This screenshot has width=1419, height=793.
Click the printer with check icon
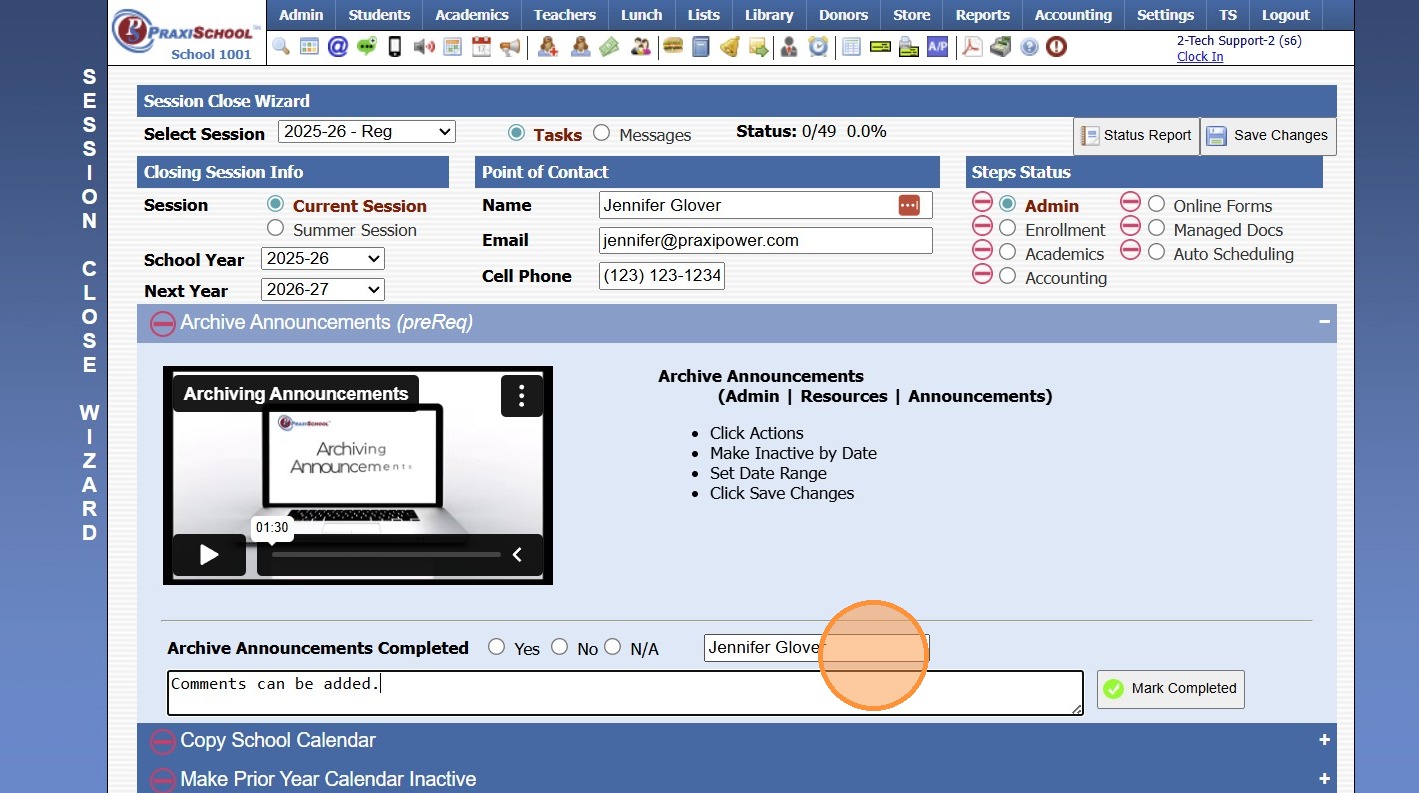coord(908,46)
